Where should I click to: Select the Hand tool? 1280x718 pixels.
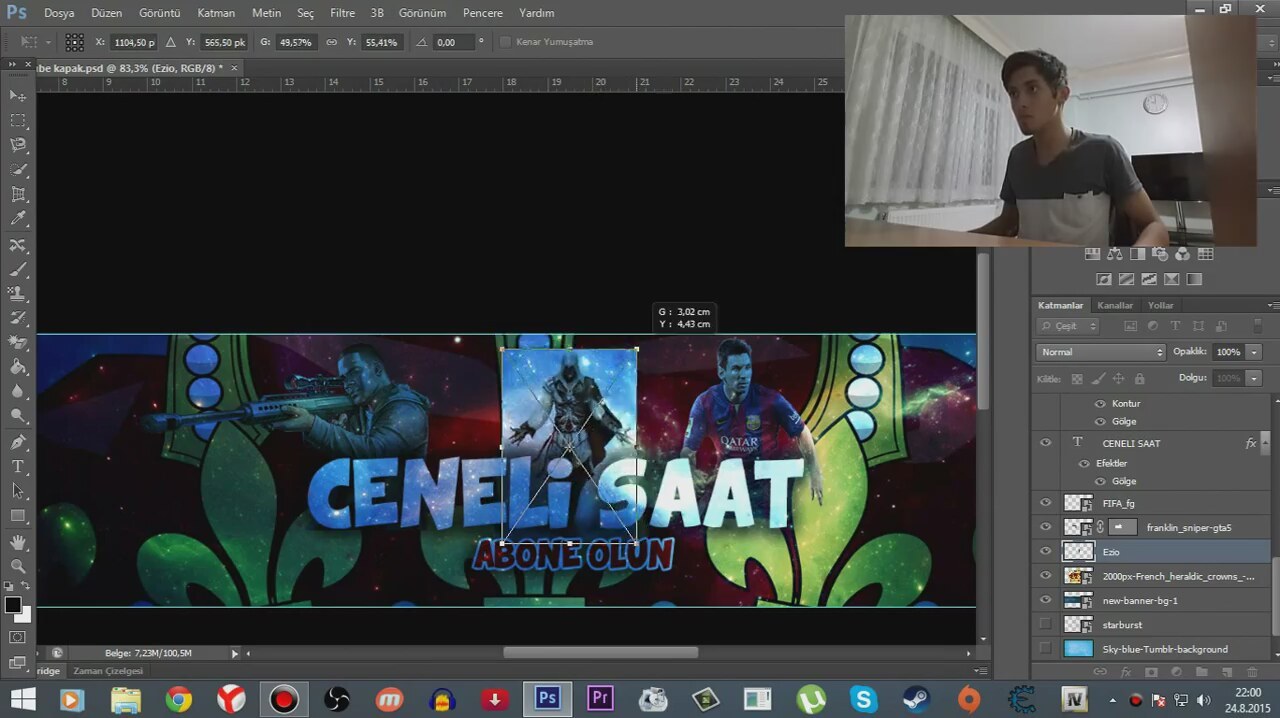pyautogui.click(x=18, y=542)
